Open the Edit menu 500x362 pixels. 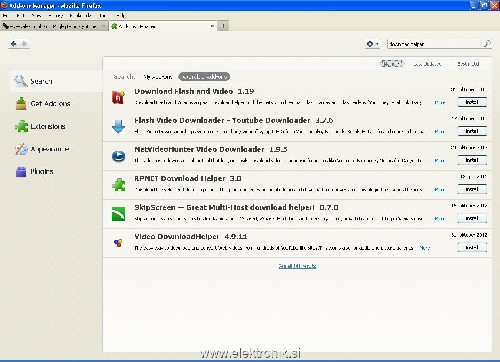(x=20, y=15)
